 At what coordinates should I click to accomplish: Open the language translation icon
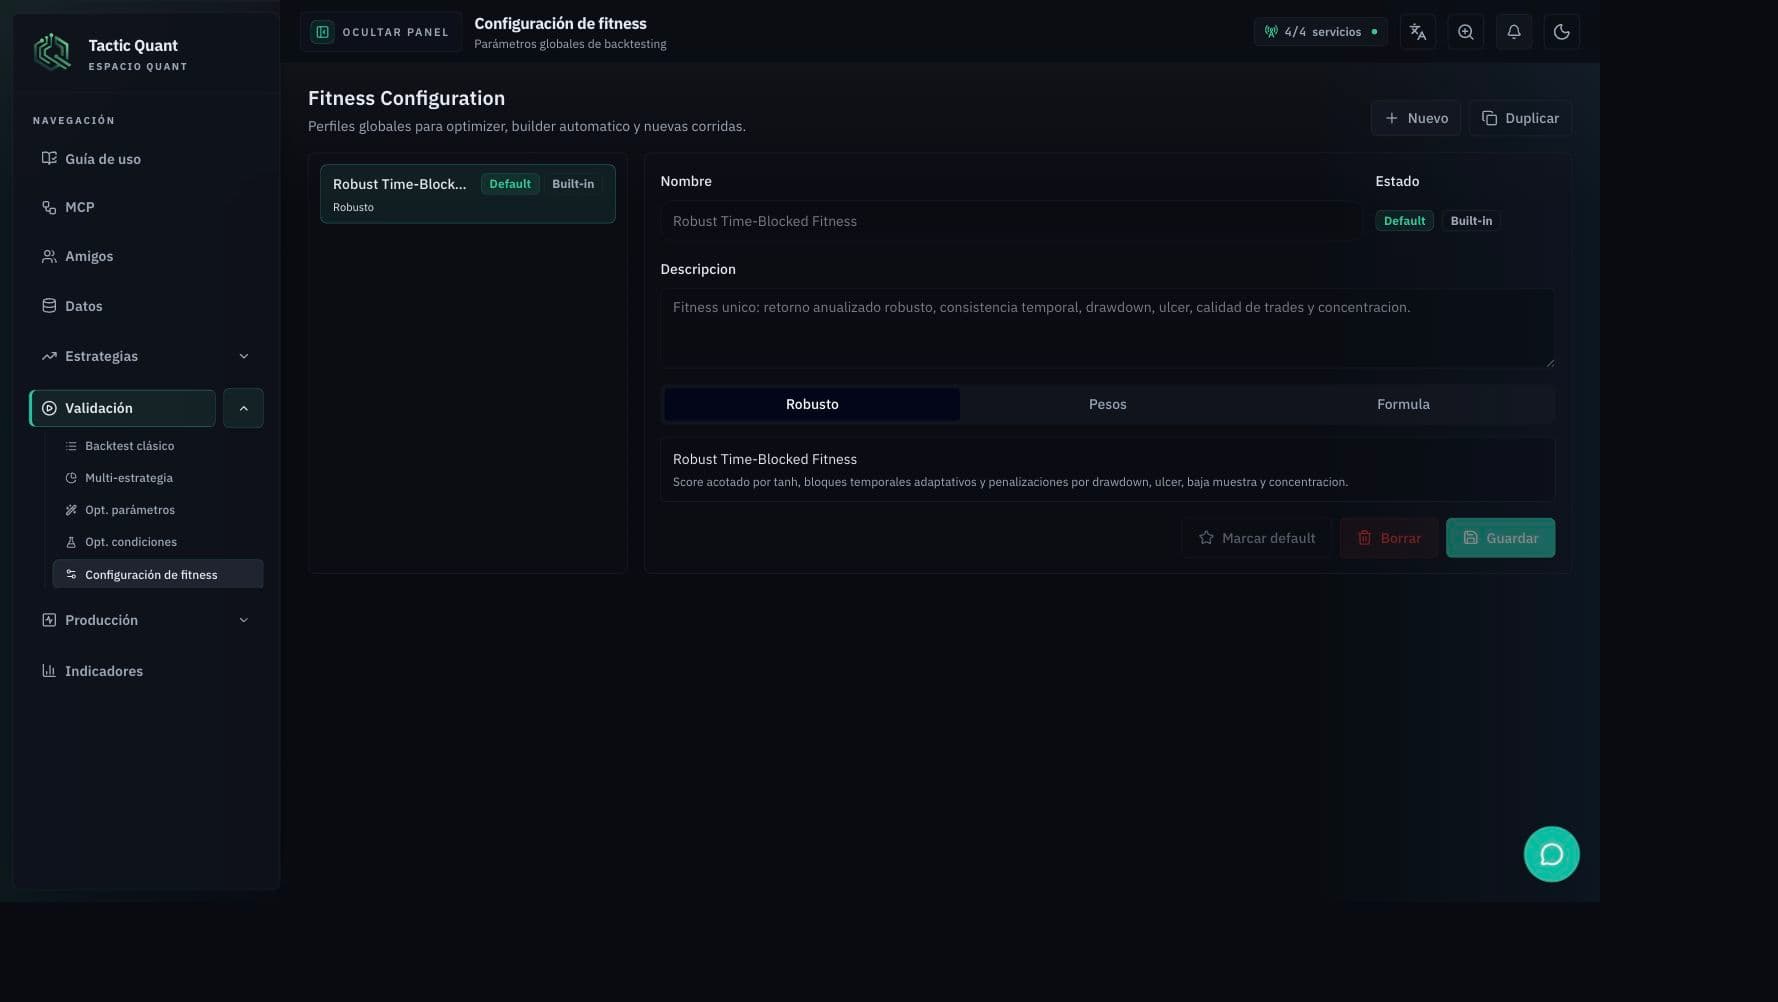click(x=1417, y=32)
